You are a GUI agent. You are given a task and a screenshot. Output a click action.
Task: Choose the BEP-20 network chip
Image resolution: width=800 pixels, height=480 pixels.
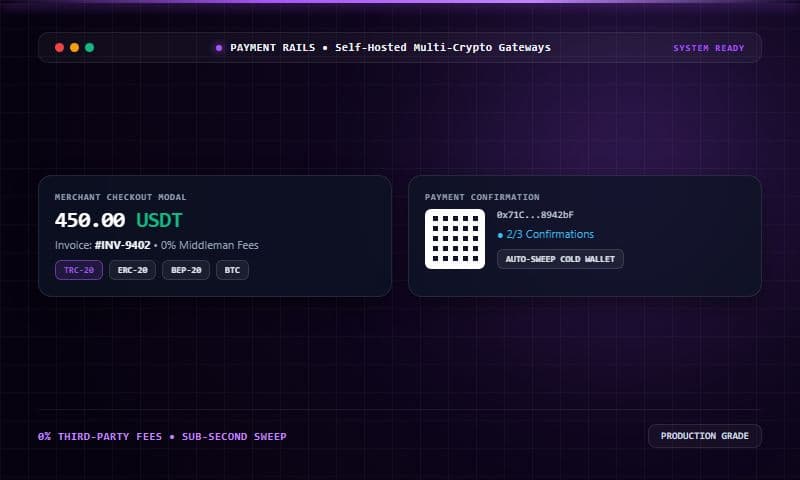point(186,270)
